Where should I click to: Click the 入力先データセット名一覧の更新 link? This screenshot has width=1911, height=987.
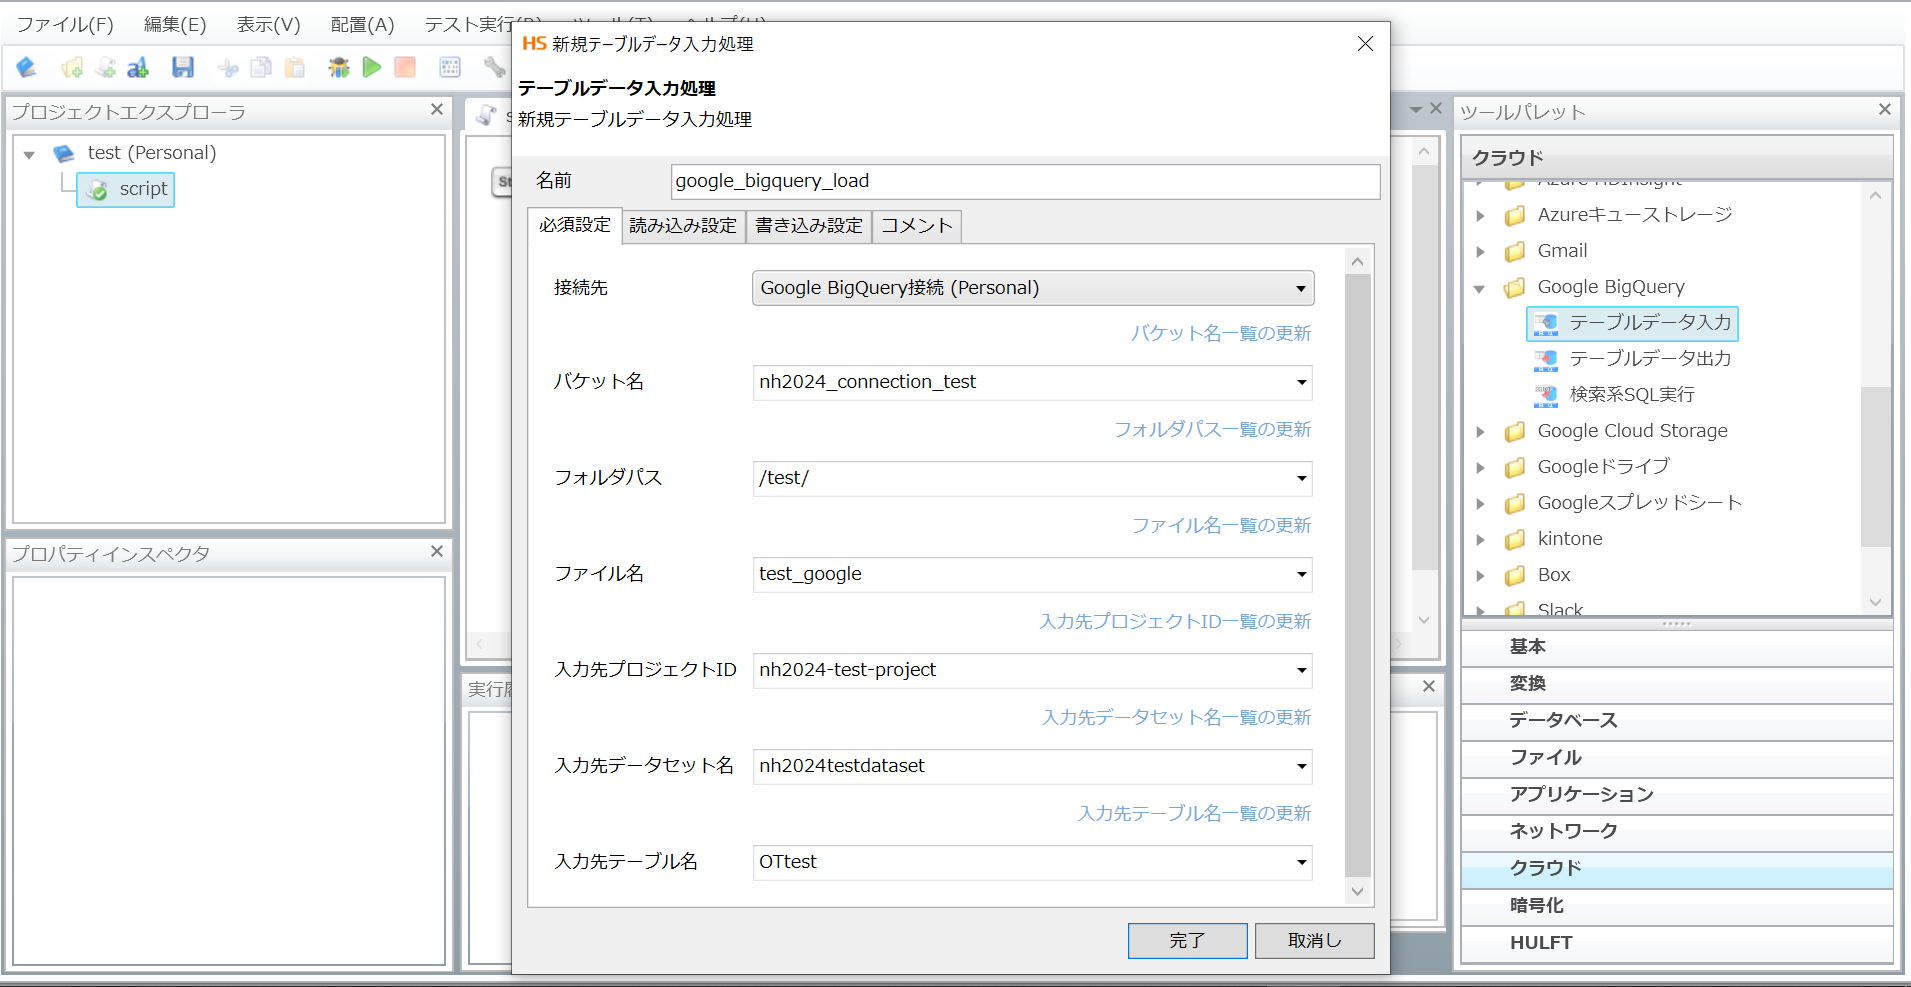[1176, 718]
